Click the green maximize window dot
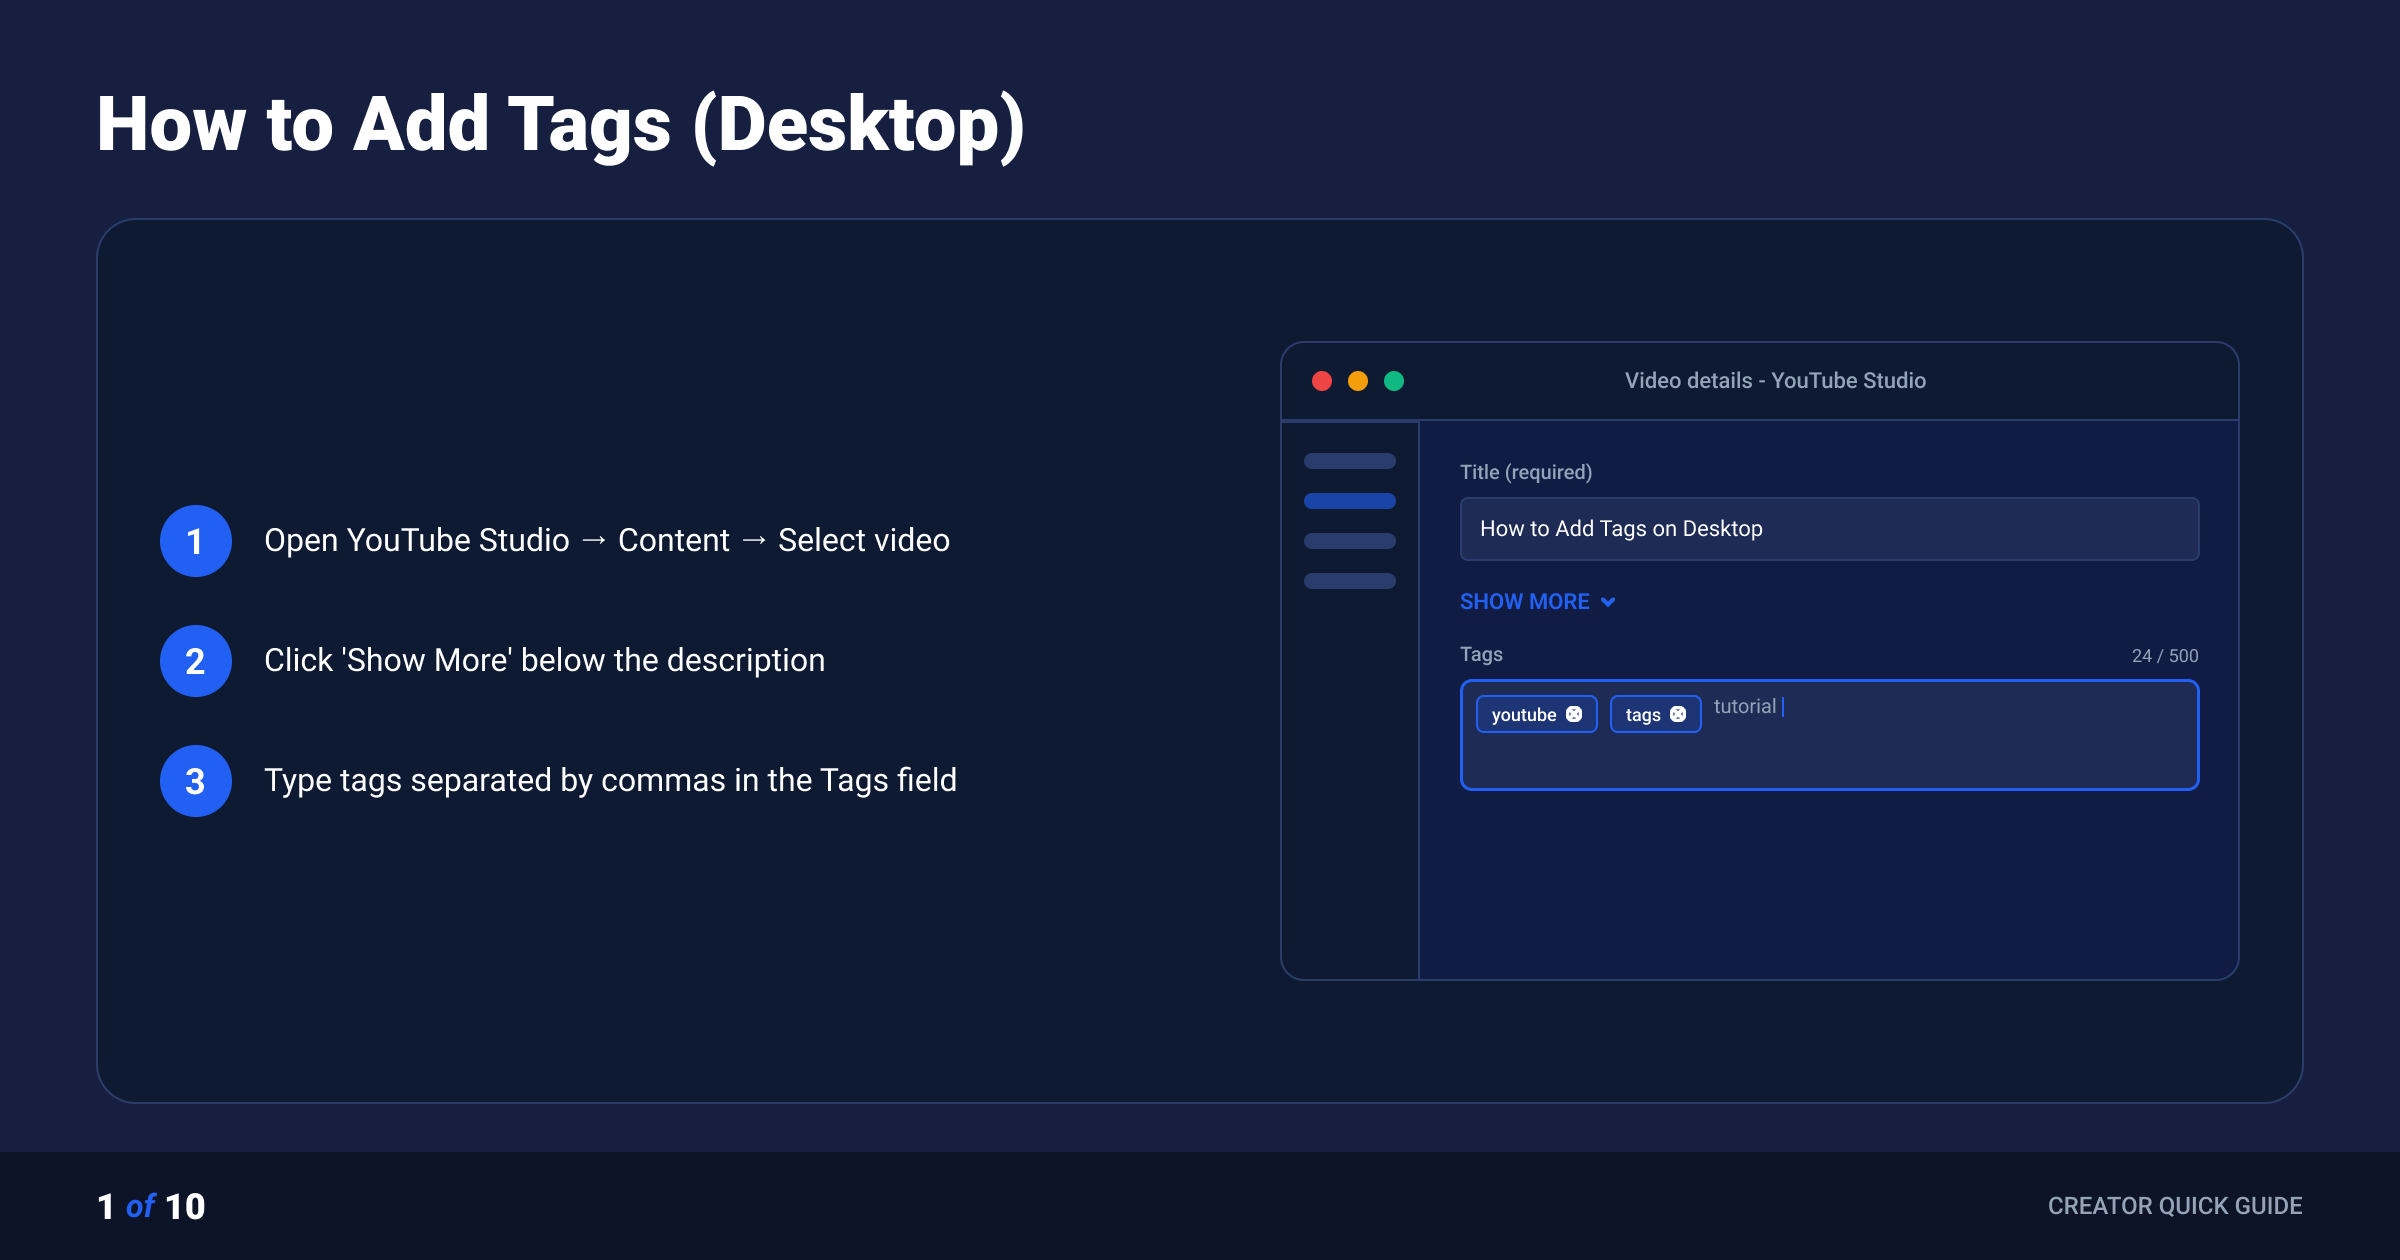2400x1260 pixels. 1394,381
